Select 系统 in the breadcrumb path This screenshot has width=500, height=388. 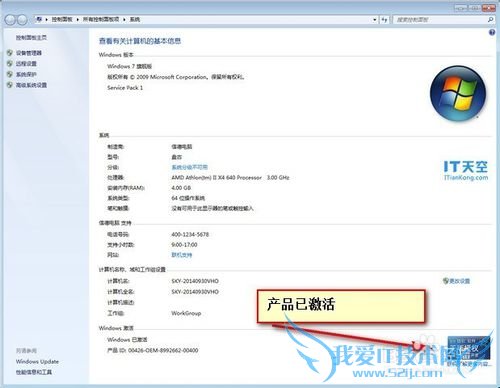click(x=135, y=20)
